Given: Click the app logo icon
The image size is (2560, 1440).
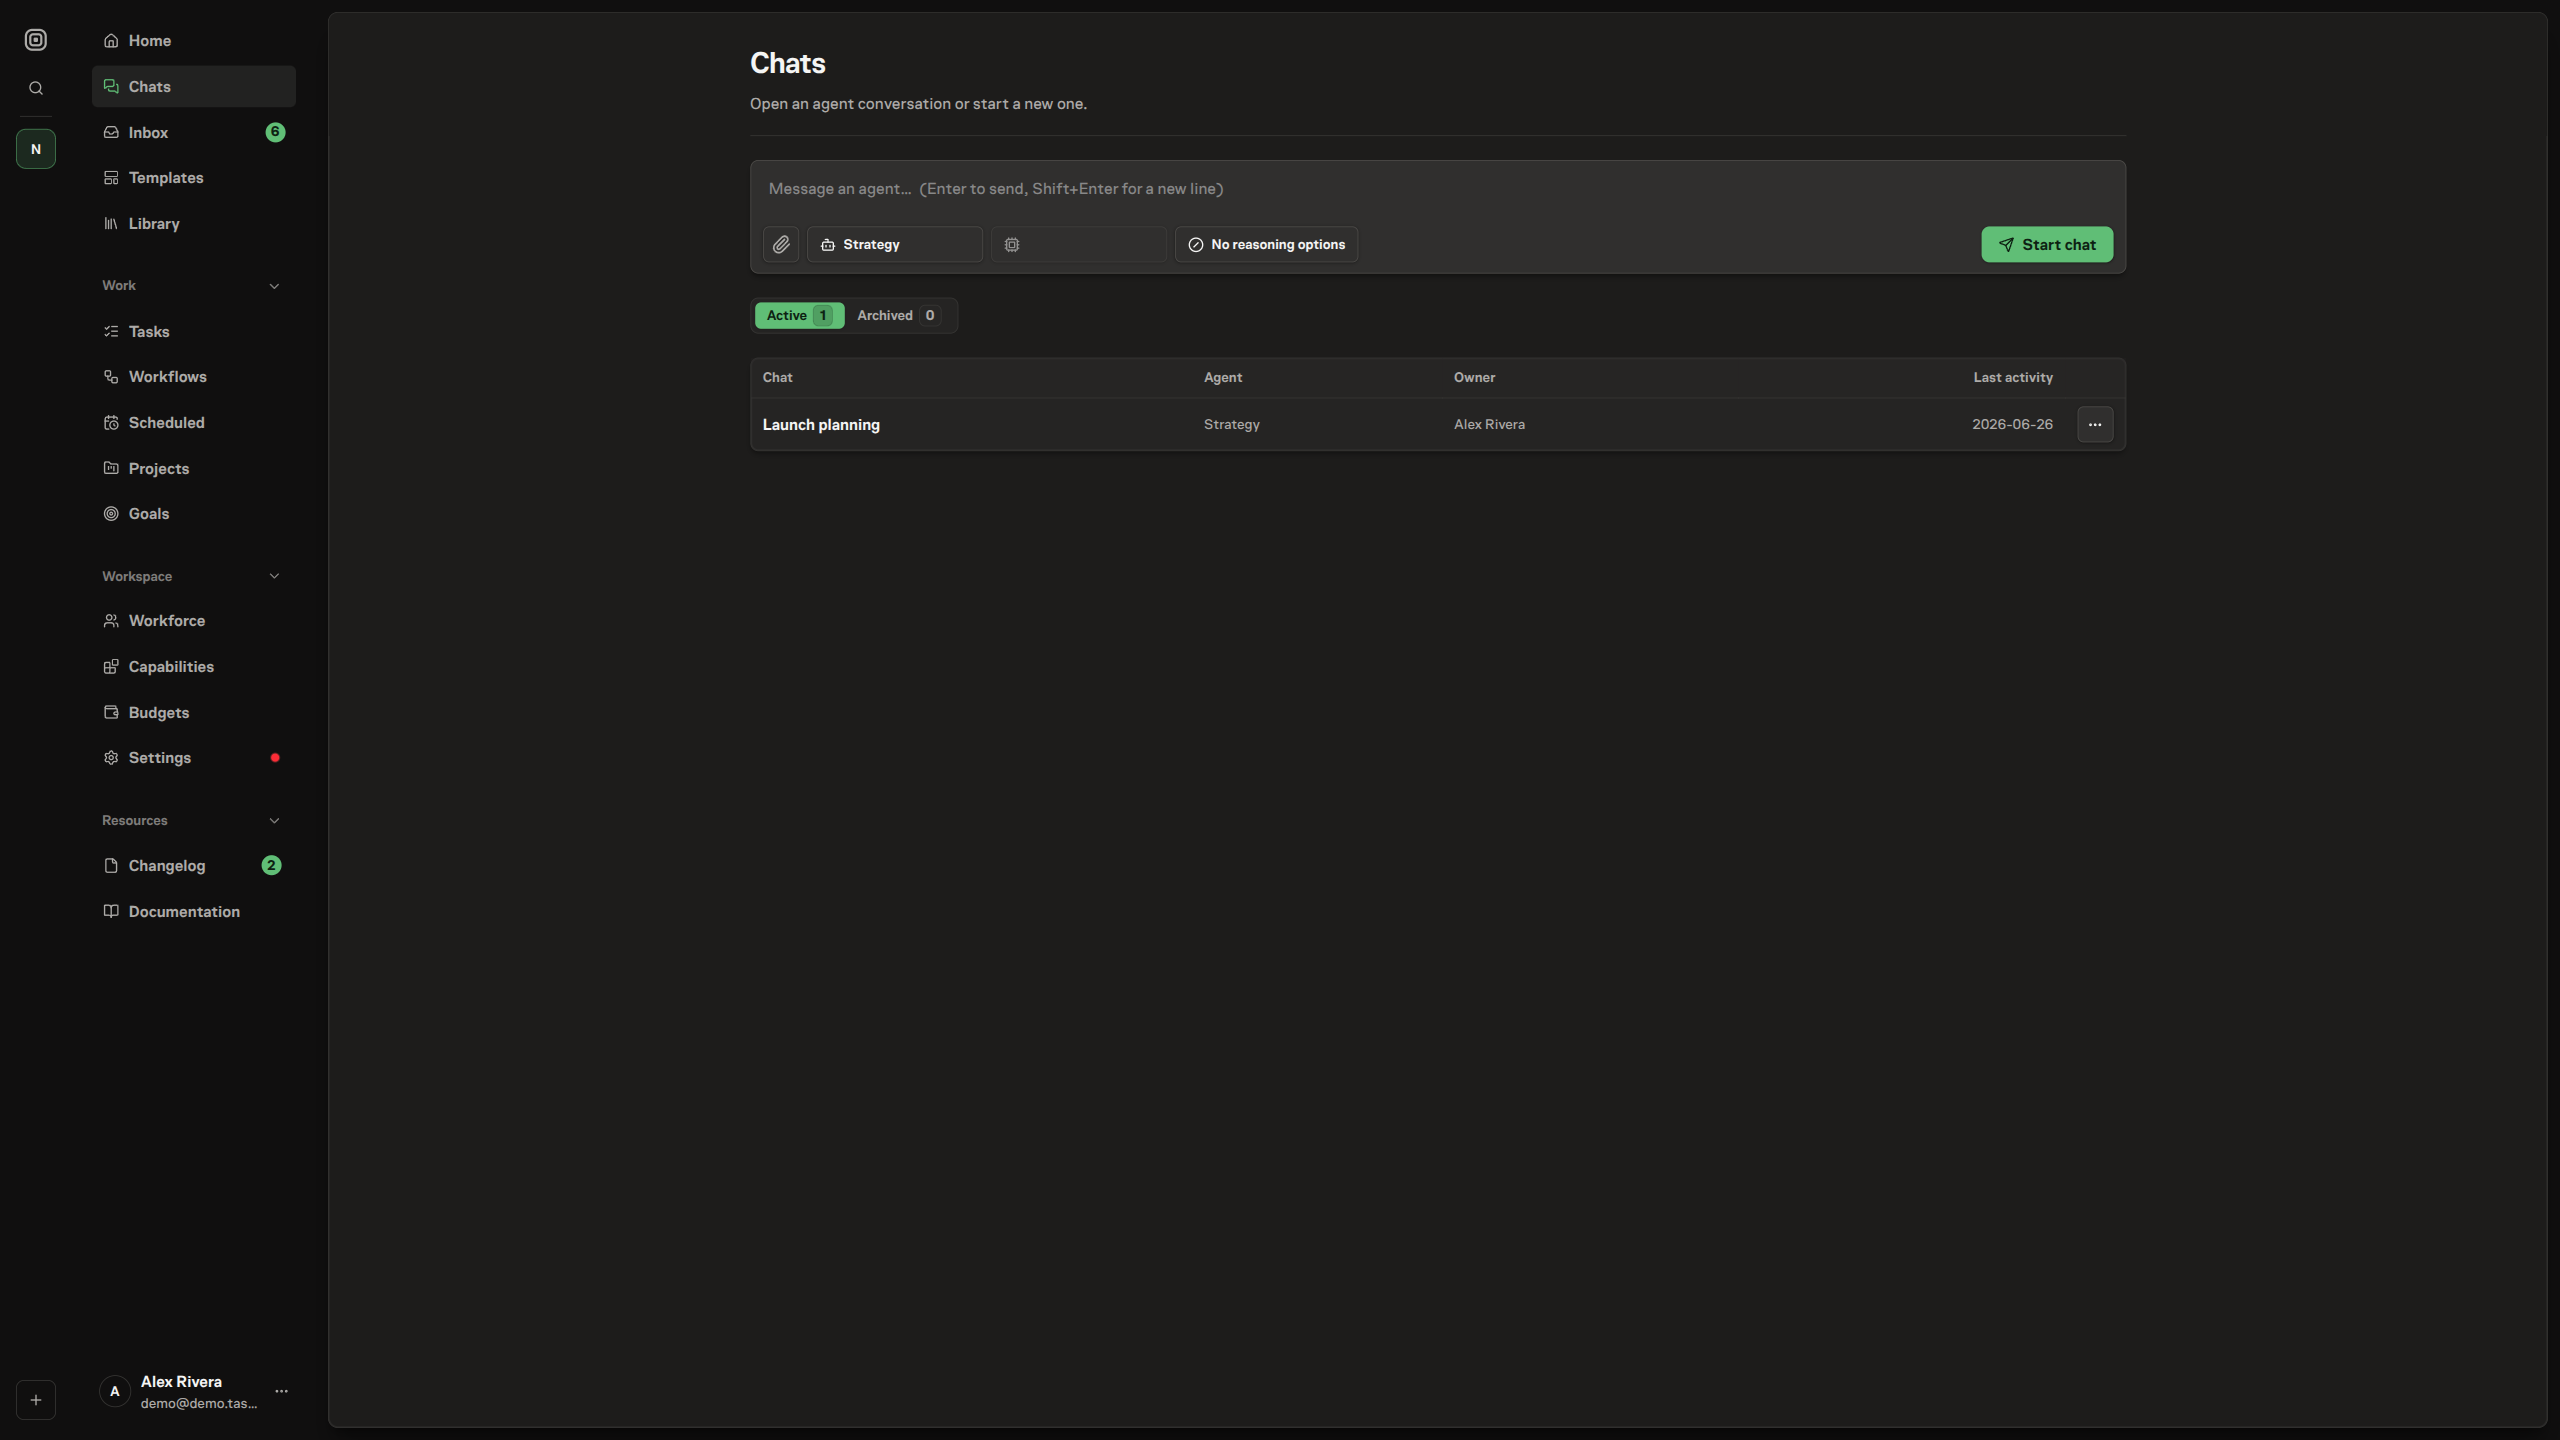Looking at the screenshot, I should 36,40.
